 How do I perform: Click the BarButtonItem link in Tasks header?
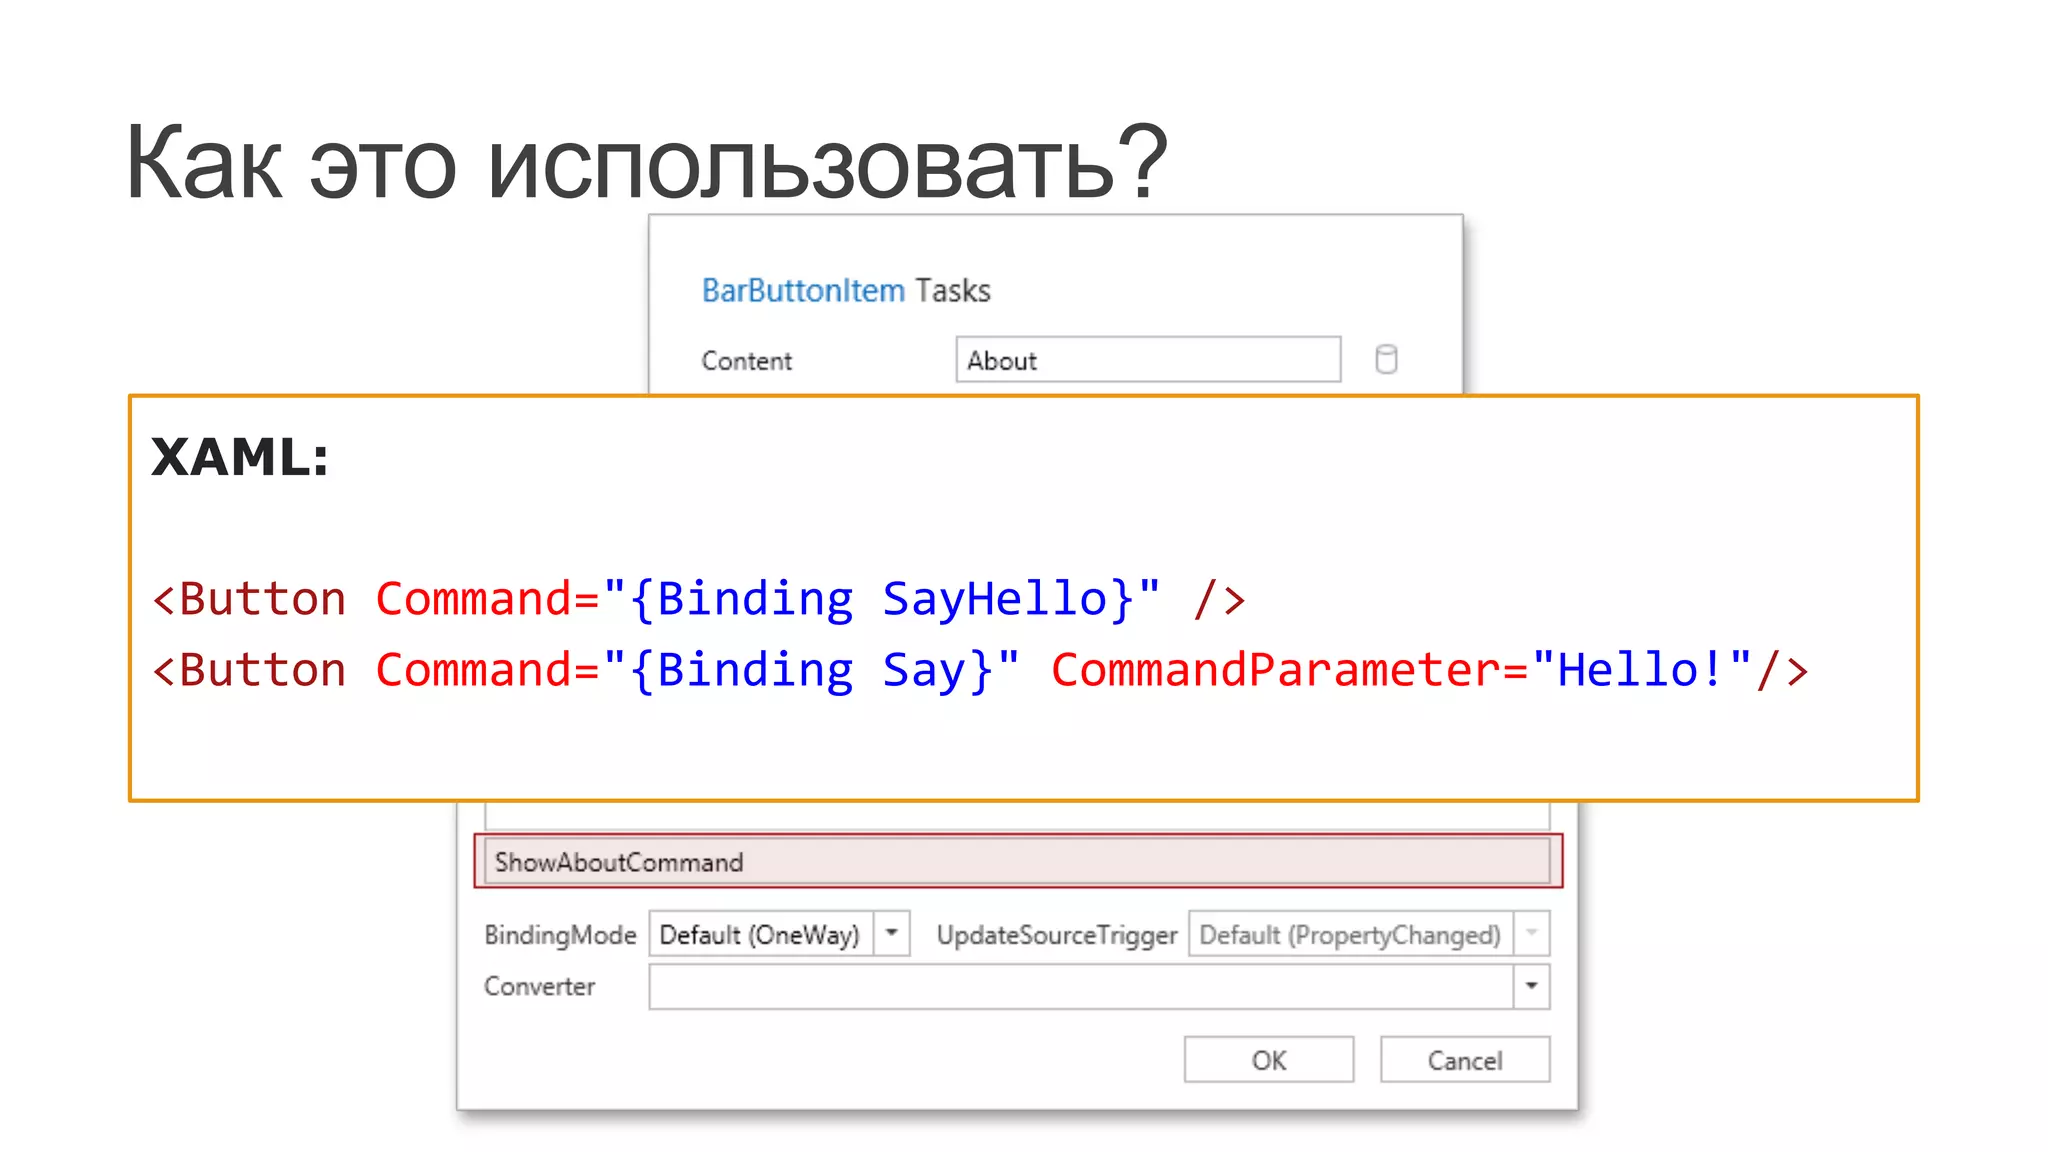pyautogui.click(x=803, y=290)
